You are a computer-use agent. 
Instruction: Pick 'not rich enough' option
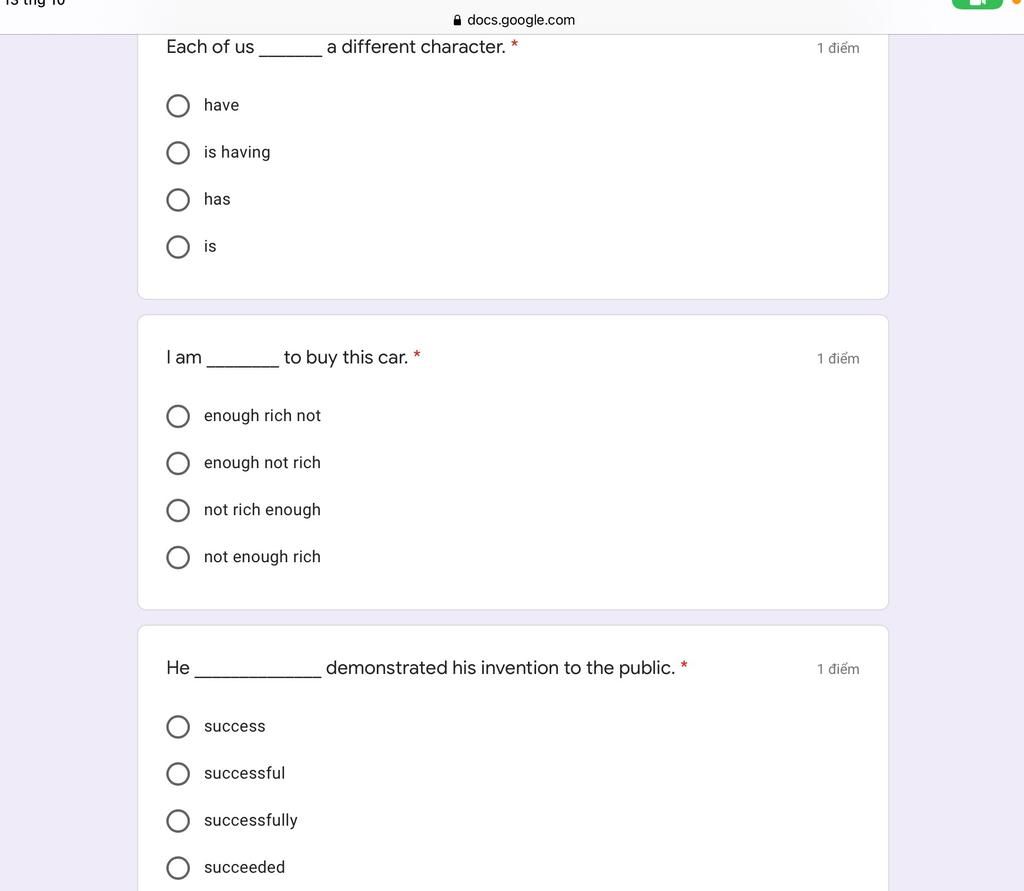pyautogui.click(x=178, y=510)
